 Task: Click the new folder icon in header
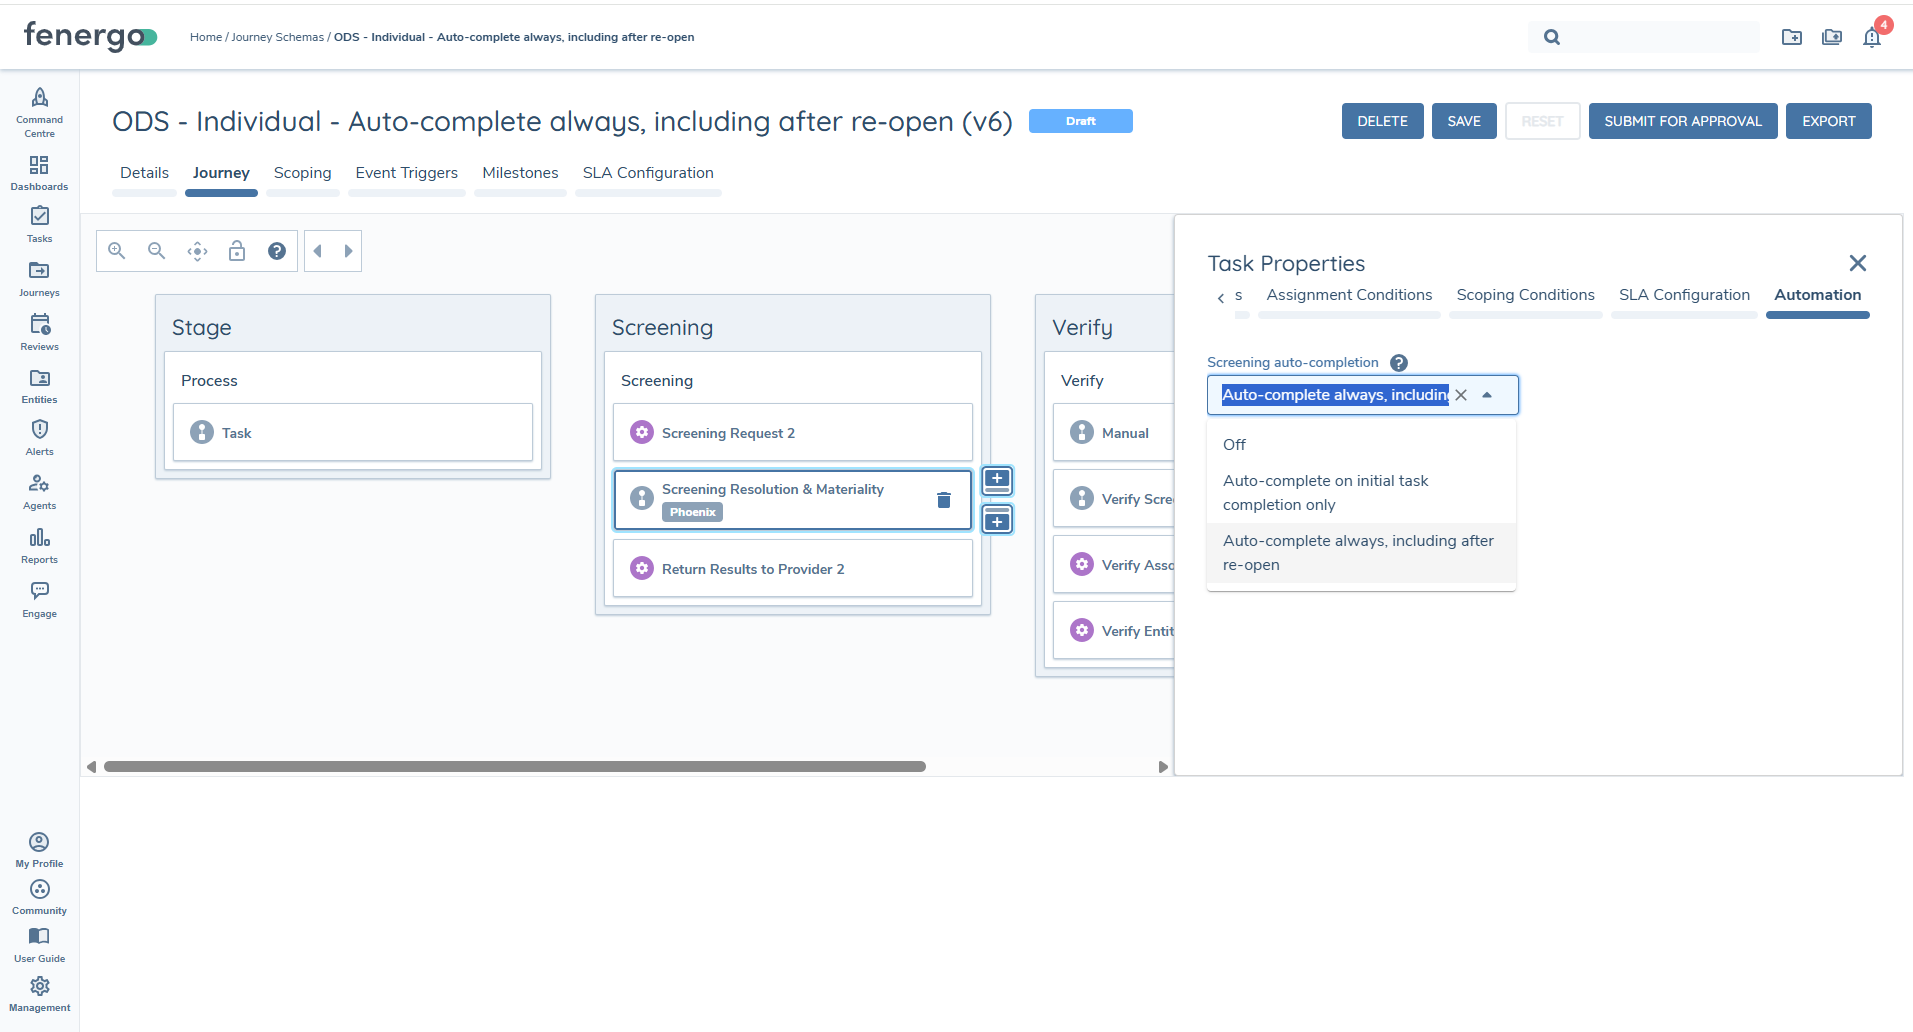pos(1792,37)
